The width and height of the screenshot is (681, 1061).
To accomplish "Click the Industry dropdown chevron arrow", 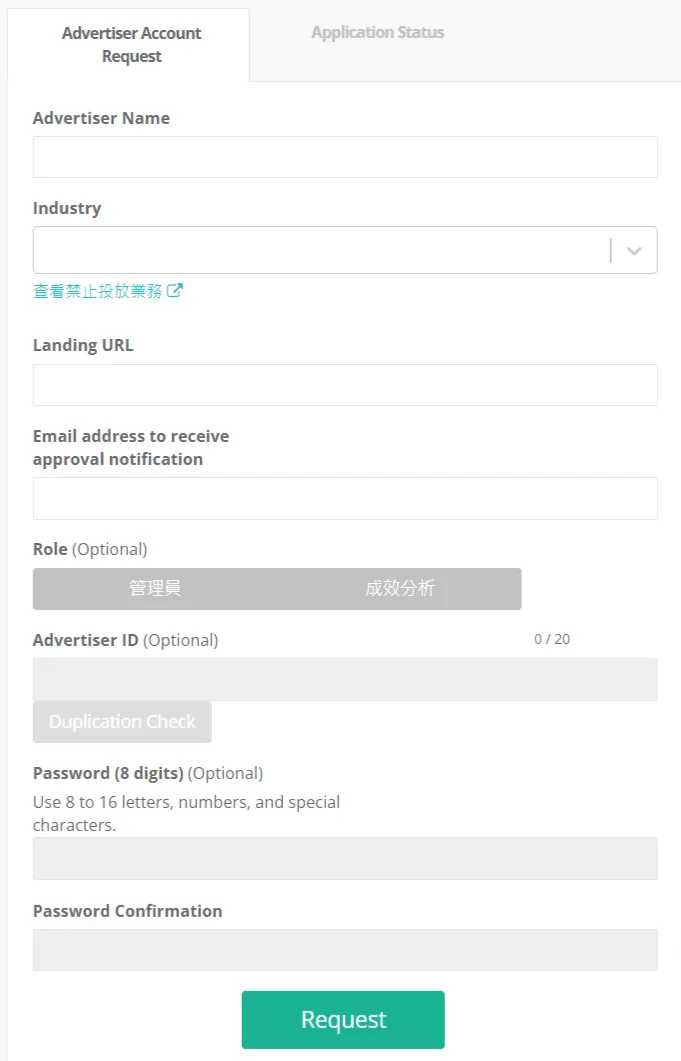I will pyautogui.click(x=633, y=251).
